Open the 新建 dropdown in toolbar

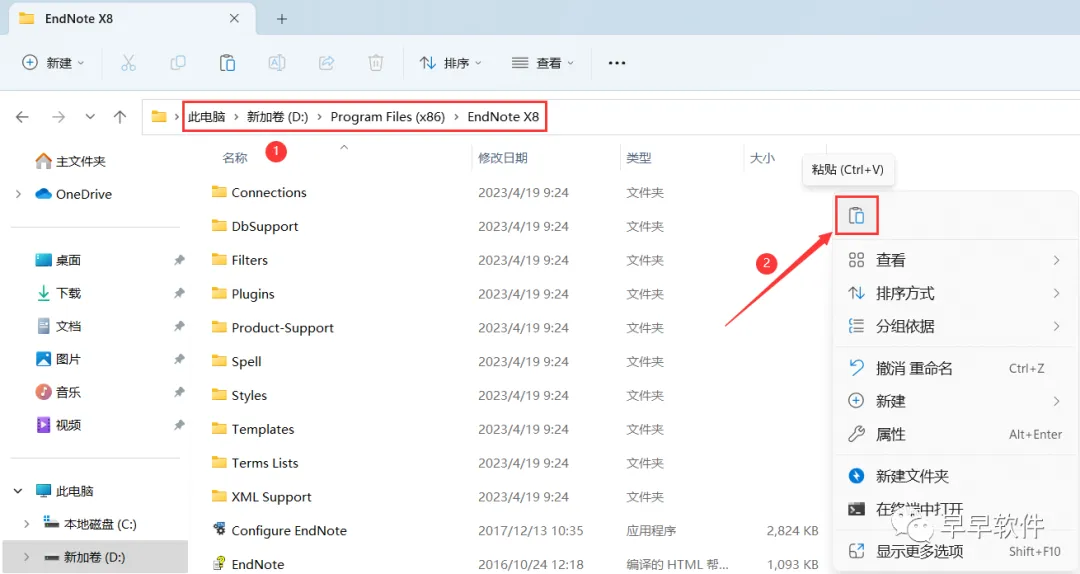point(53,63)
